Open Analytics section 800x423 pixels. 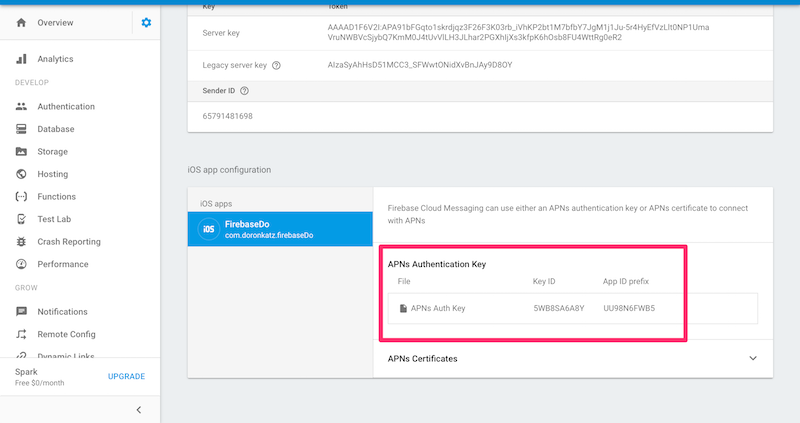[55, 59]
